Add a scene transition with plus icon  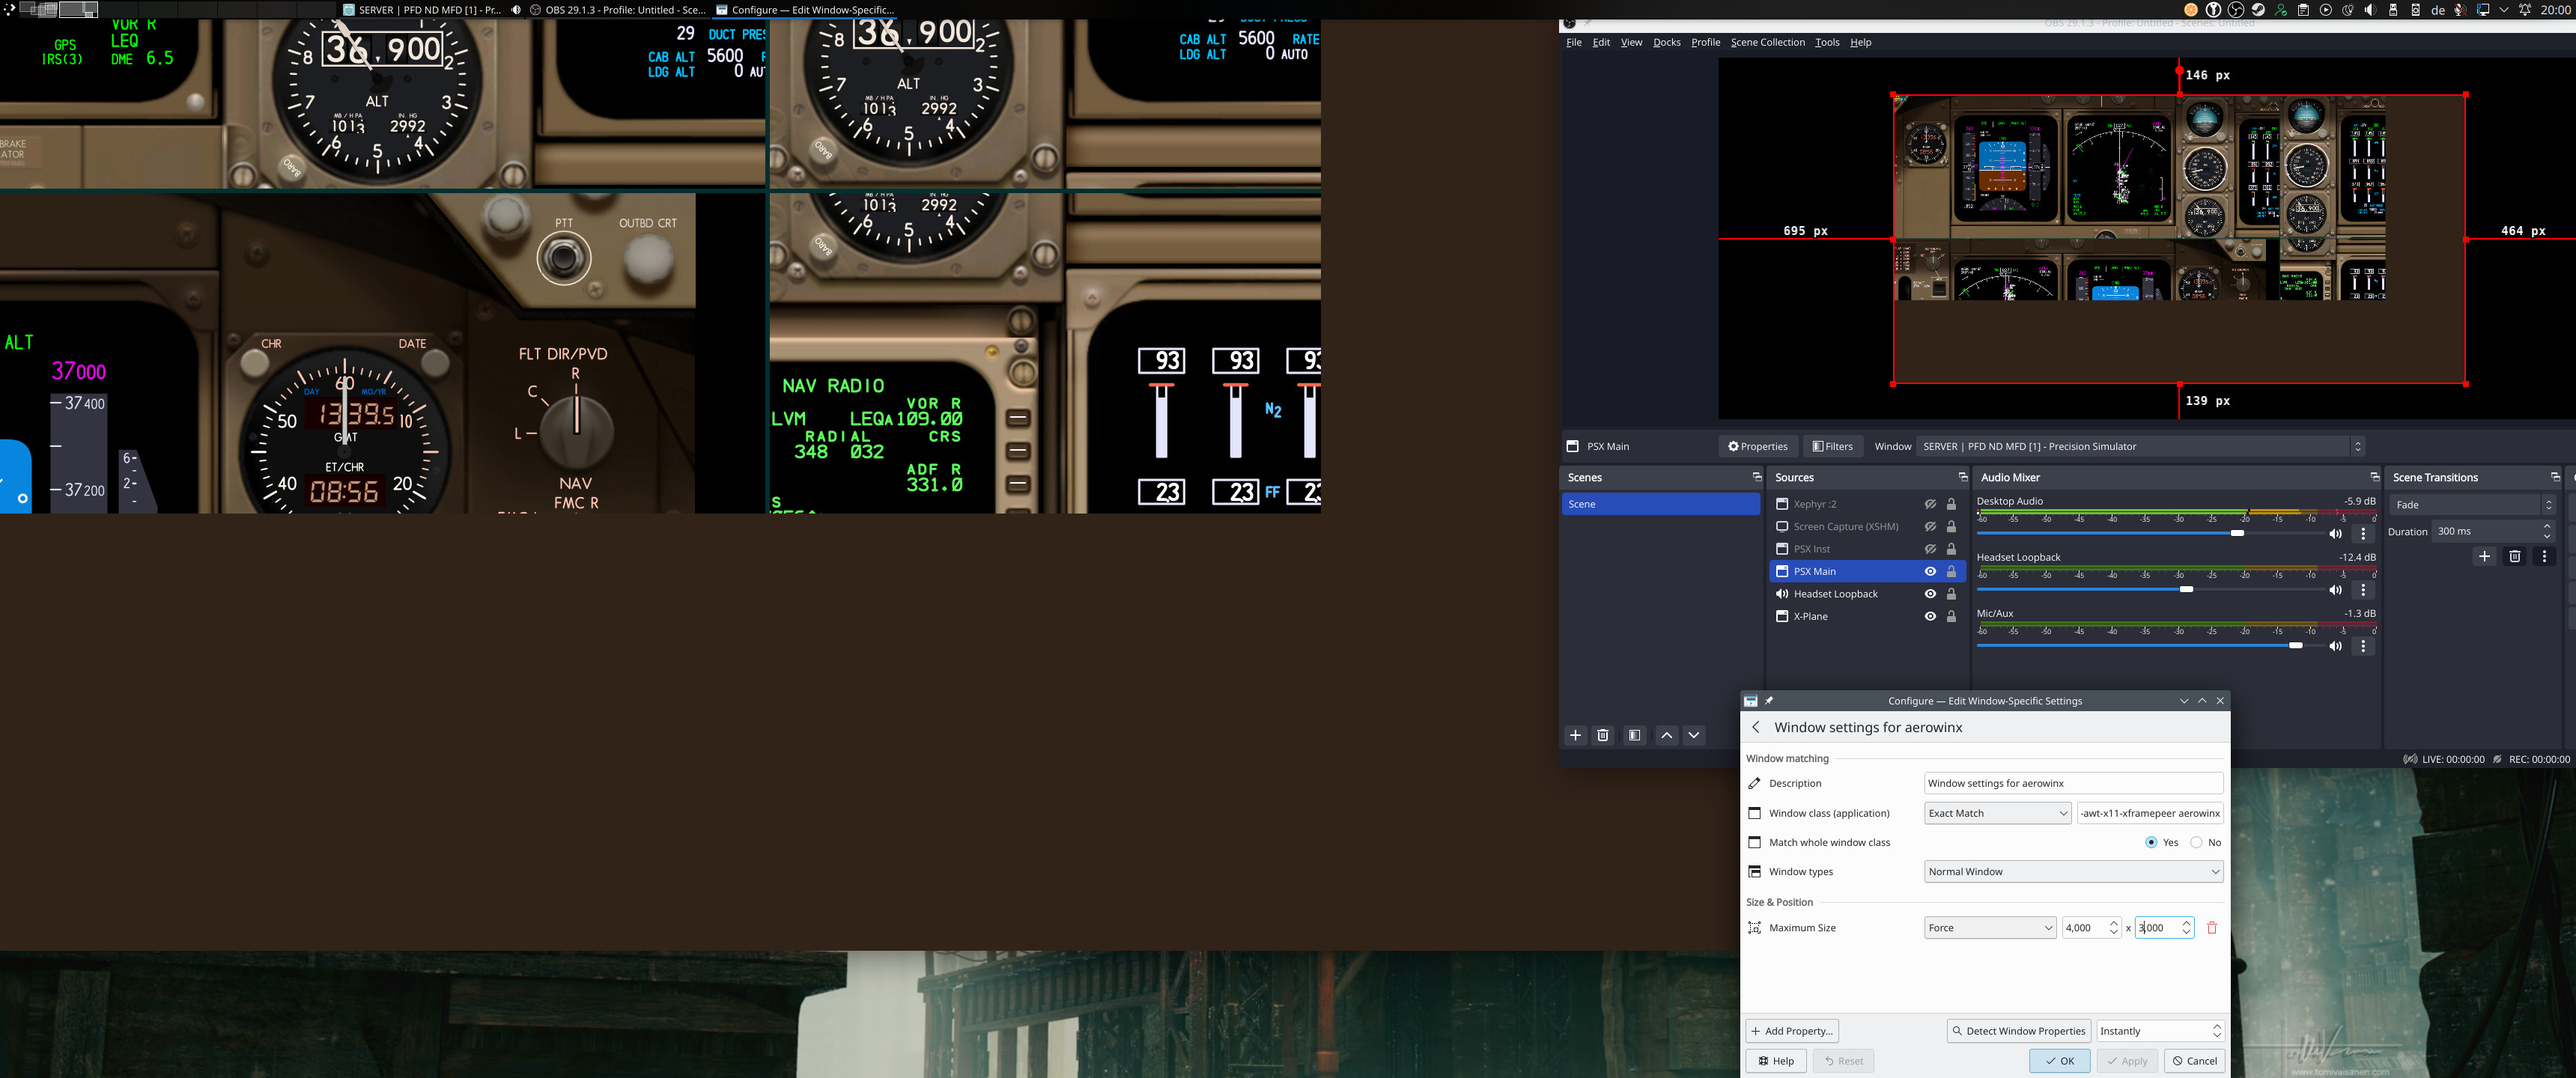pos(2484,556)
